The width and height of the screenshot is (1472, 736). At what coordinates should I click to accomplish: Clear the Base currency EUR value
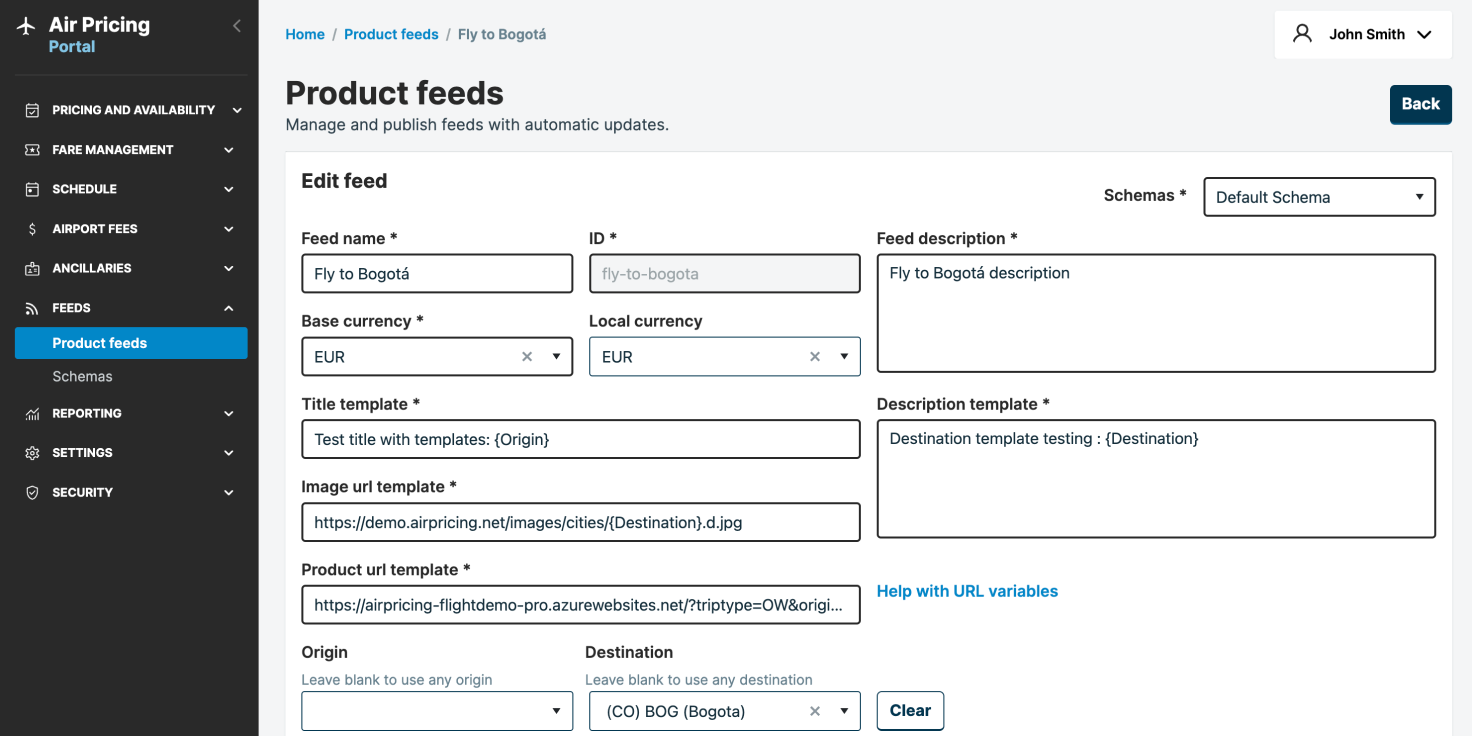[x=527, y=357]
